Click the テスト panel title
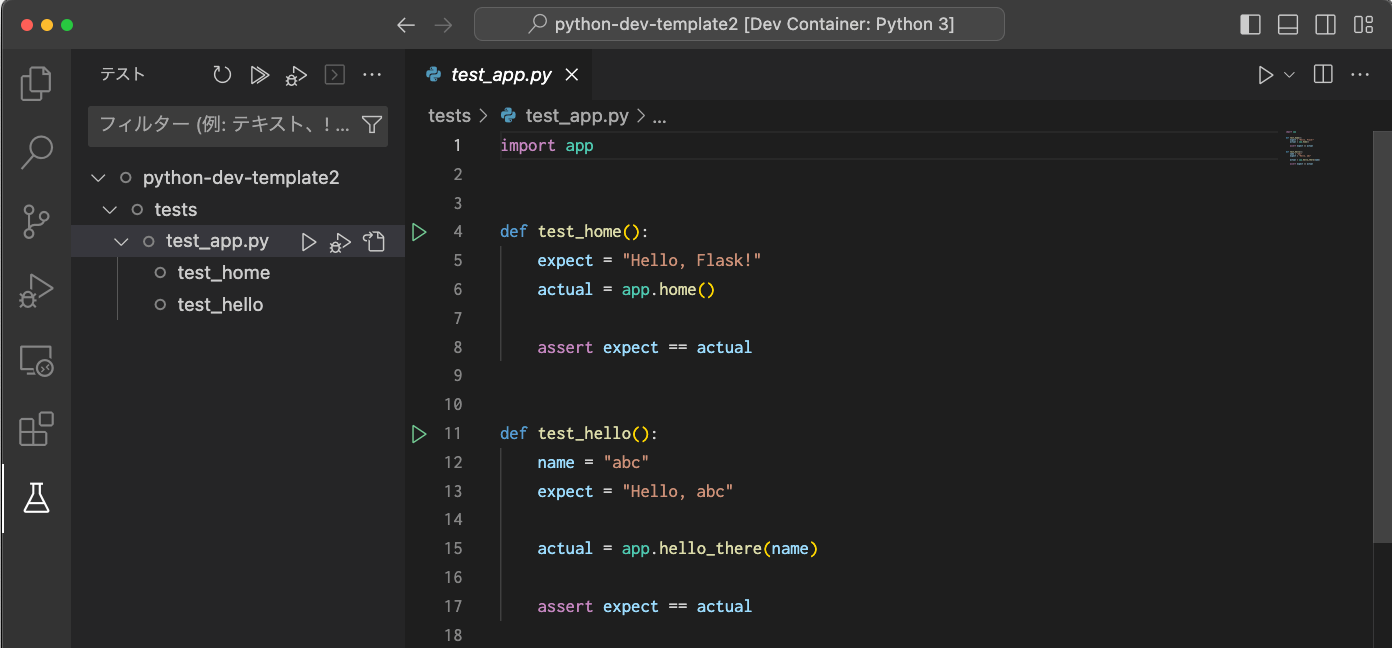 (122, 74)
